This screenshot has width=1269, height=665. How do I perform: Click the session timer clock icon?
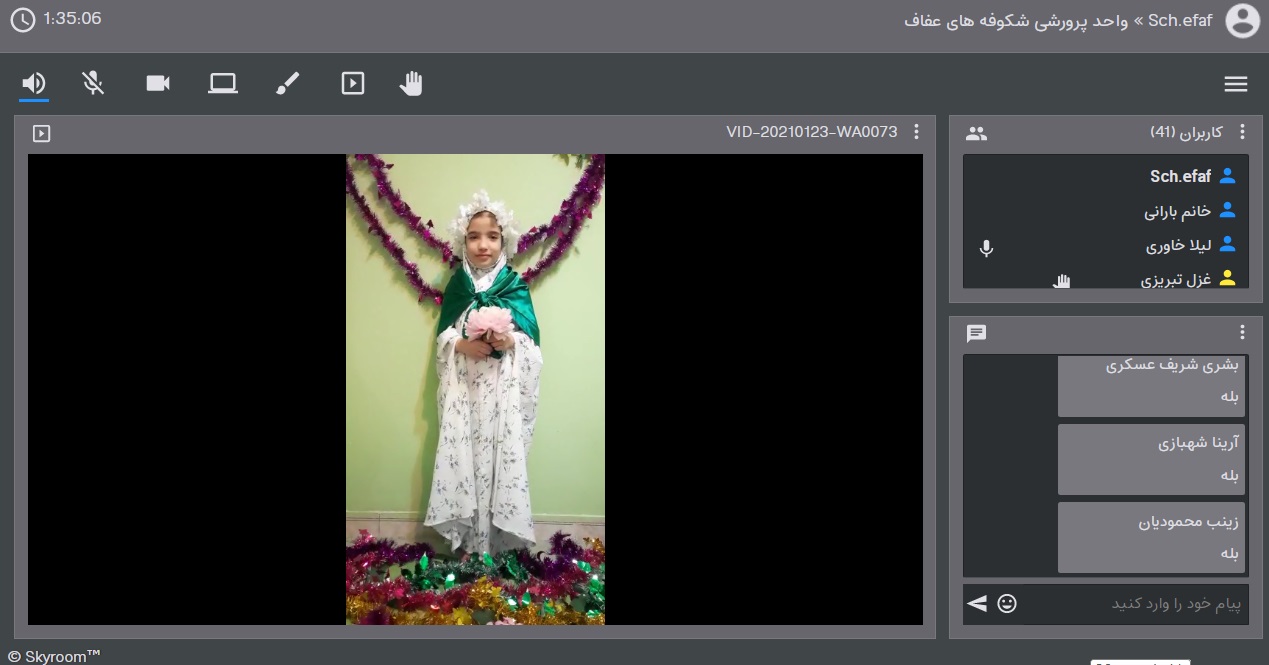point(22,20)
